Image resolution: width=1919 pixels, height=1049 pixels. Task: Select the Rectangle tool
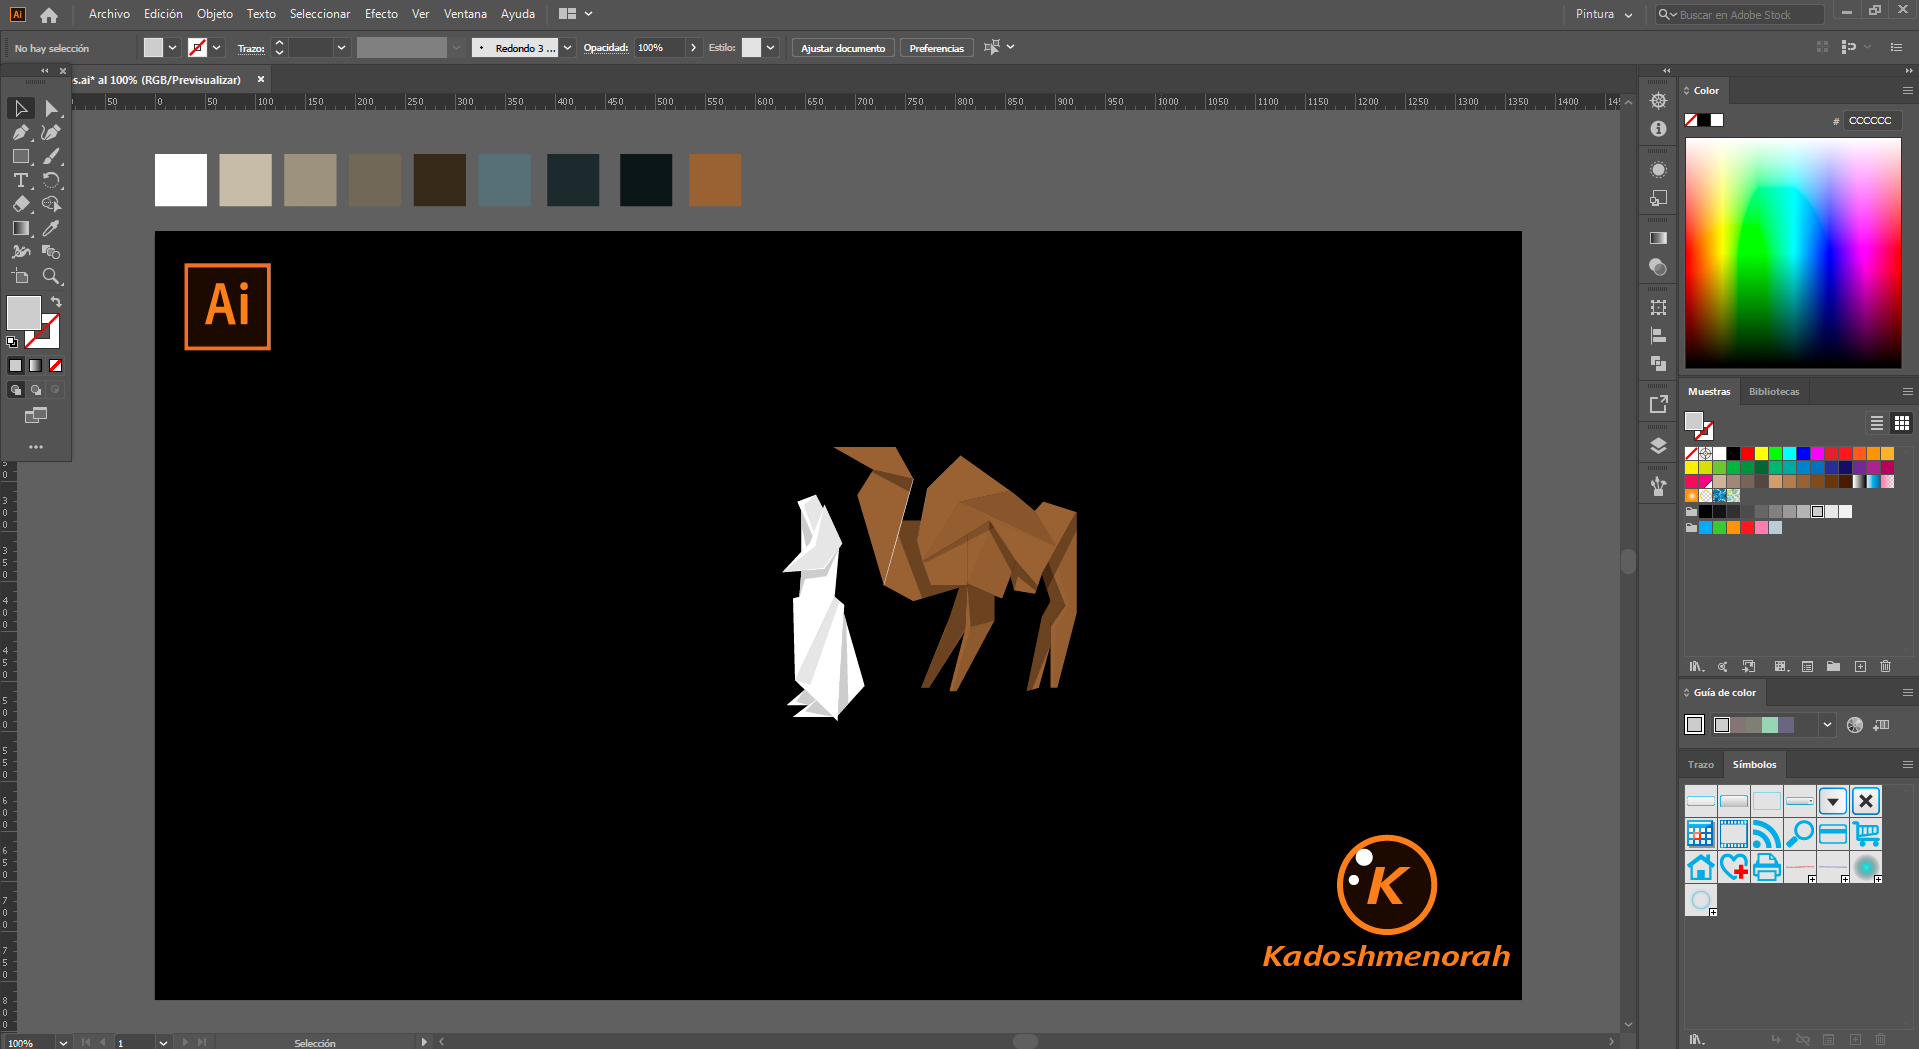[x=21, y=156]
